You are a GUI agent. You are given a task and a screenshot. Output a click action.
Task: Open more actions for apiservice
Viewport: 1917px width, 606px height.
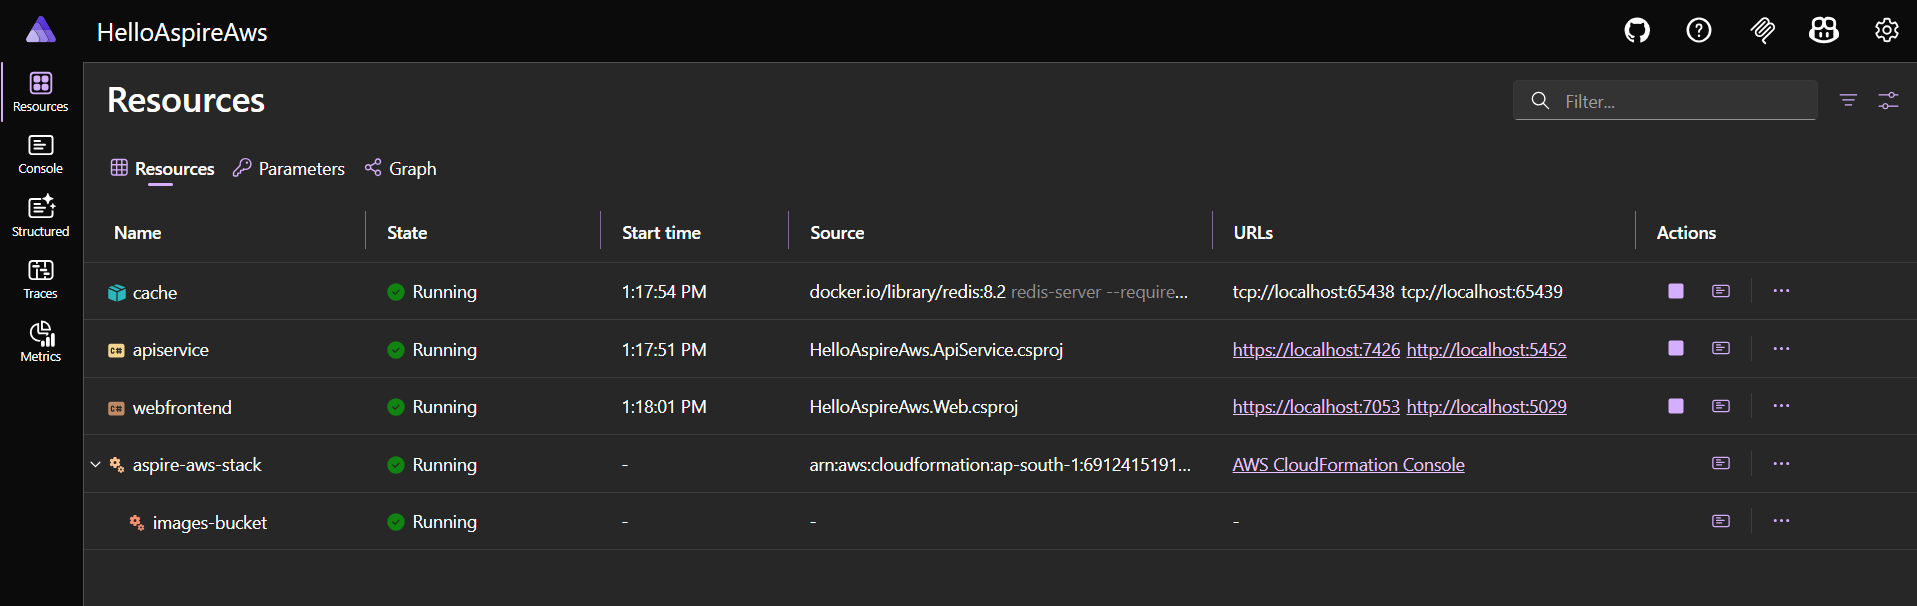click(x=1781, y=348)
